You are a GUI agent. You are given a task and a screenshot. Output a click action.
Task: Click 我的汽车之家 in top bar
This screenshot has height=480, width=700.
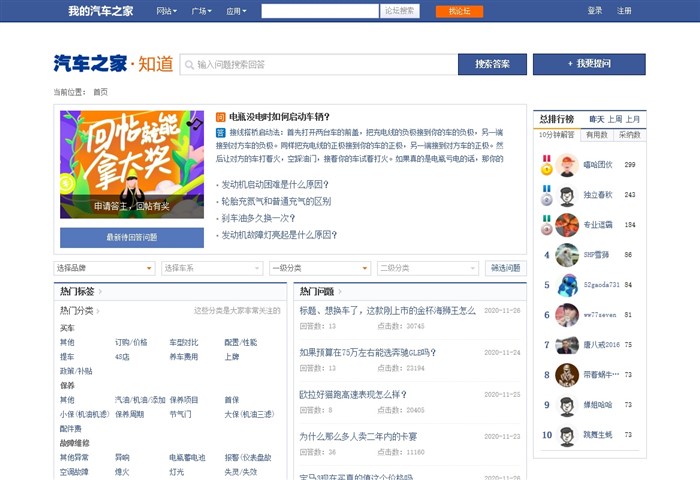pos(100,11)
